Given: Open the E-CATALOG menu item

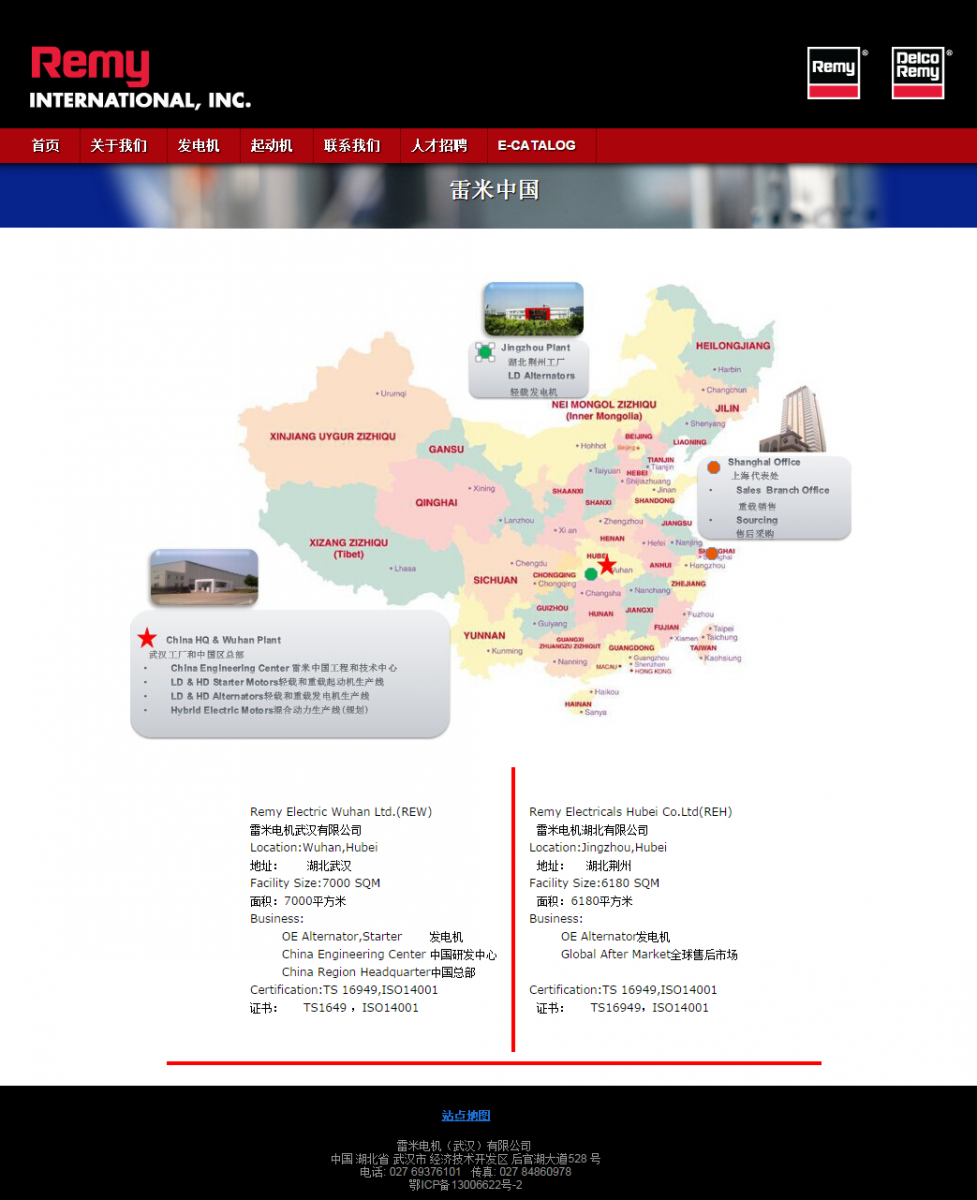Looking at the screenshot, I should [x=537, y=146].
